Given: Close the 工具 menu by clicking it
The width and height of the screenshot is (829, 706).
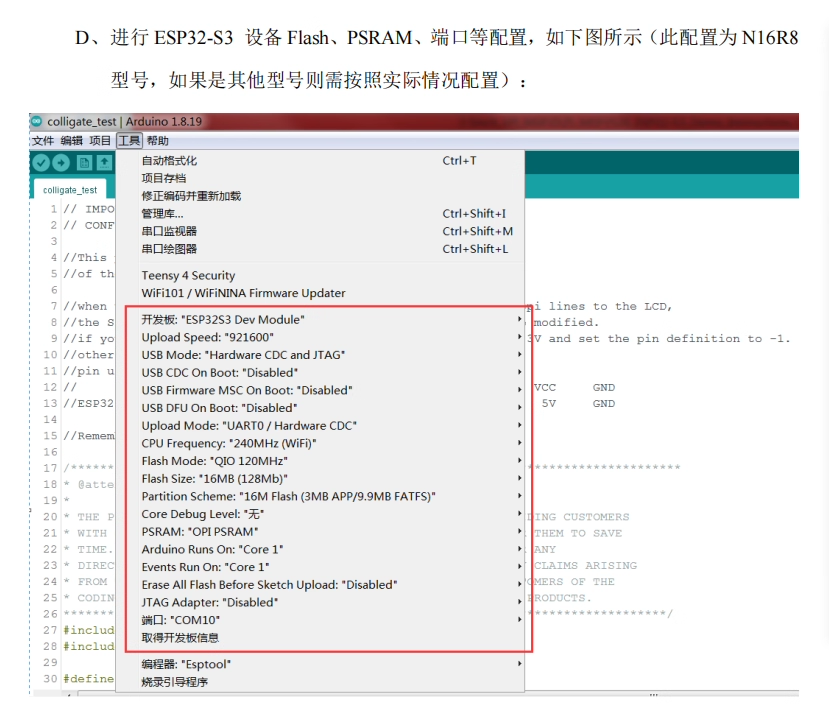Looking at the screenshot, I should point(129,141).
